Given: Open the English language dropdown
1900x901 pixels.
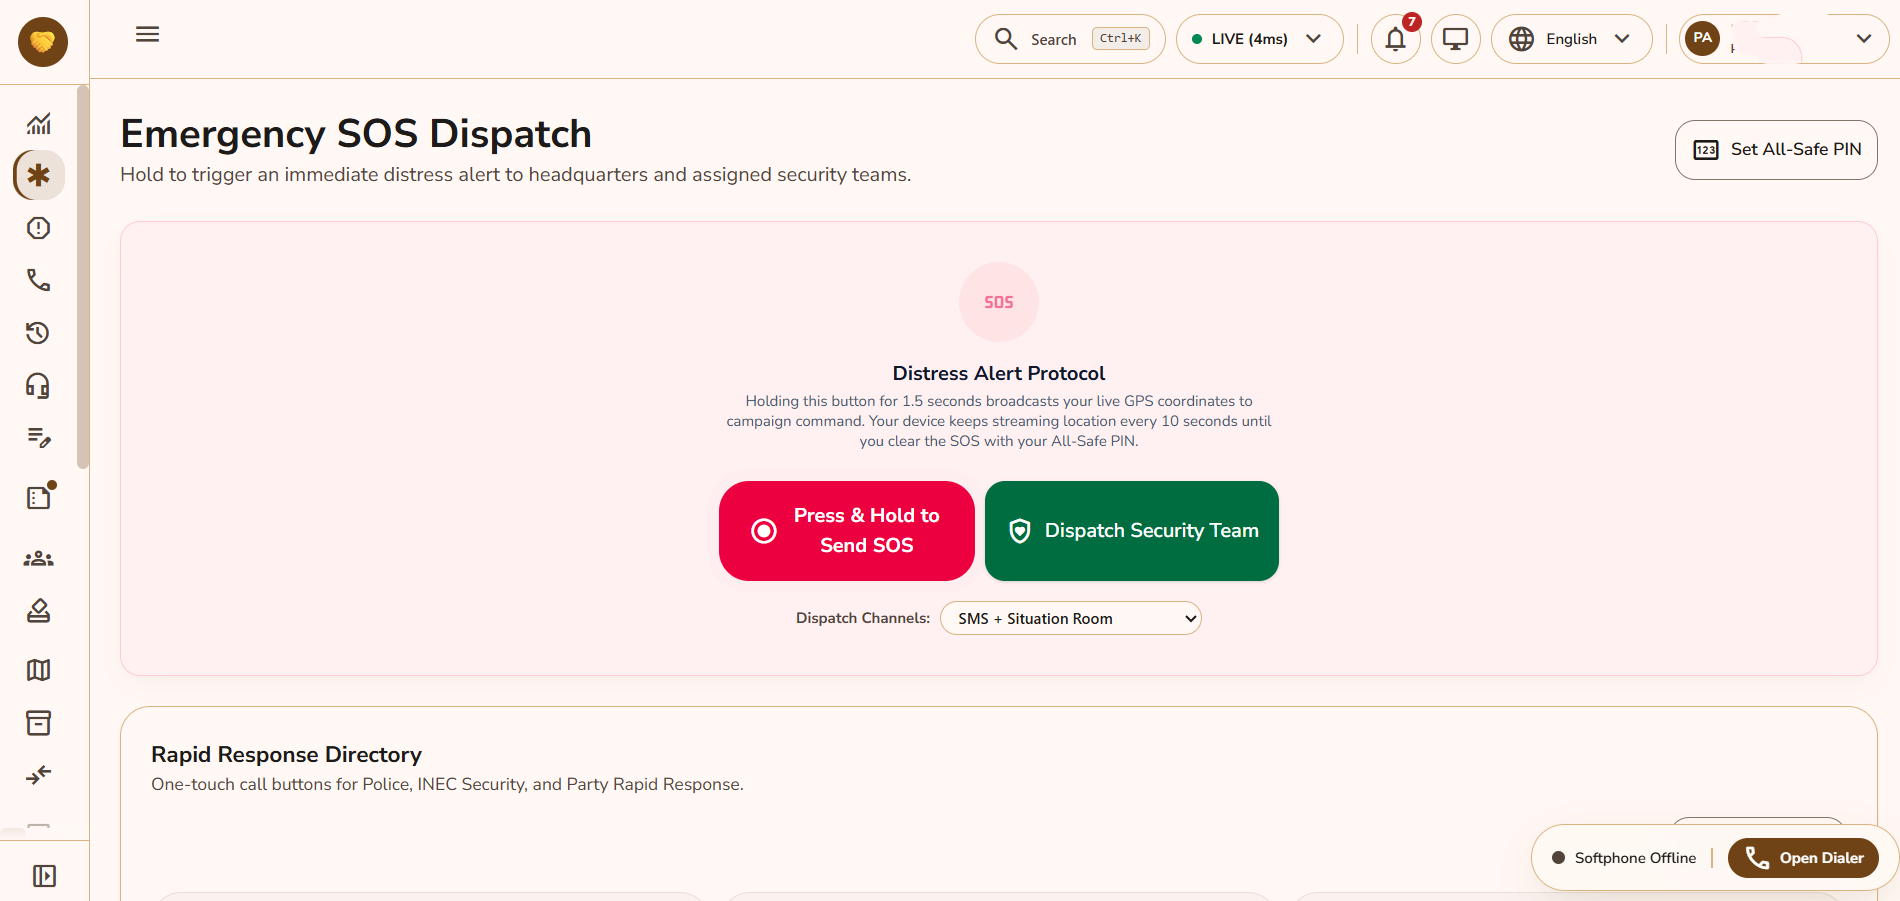Looking at the screenshot, I should click(x=1572, y=39).
